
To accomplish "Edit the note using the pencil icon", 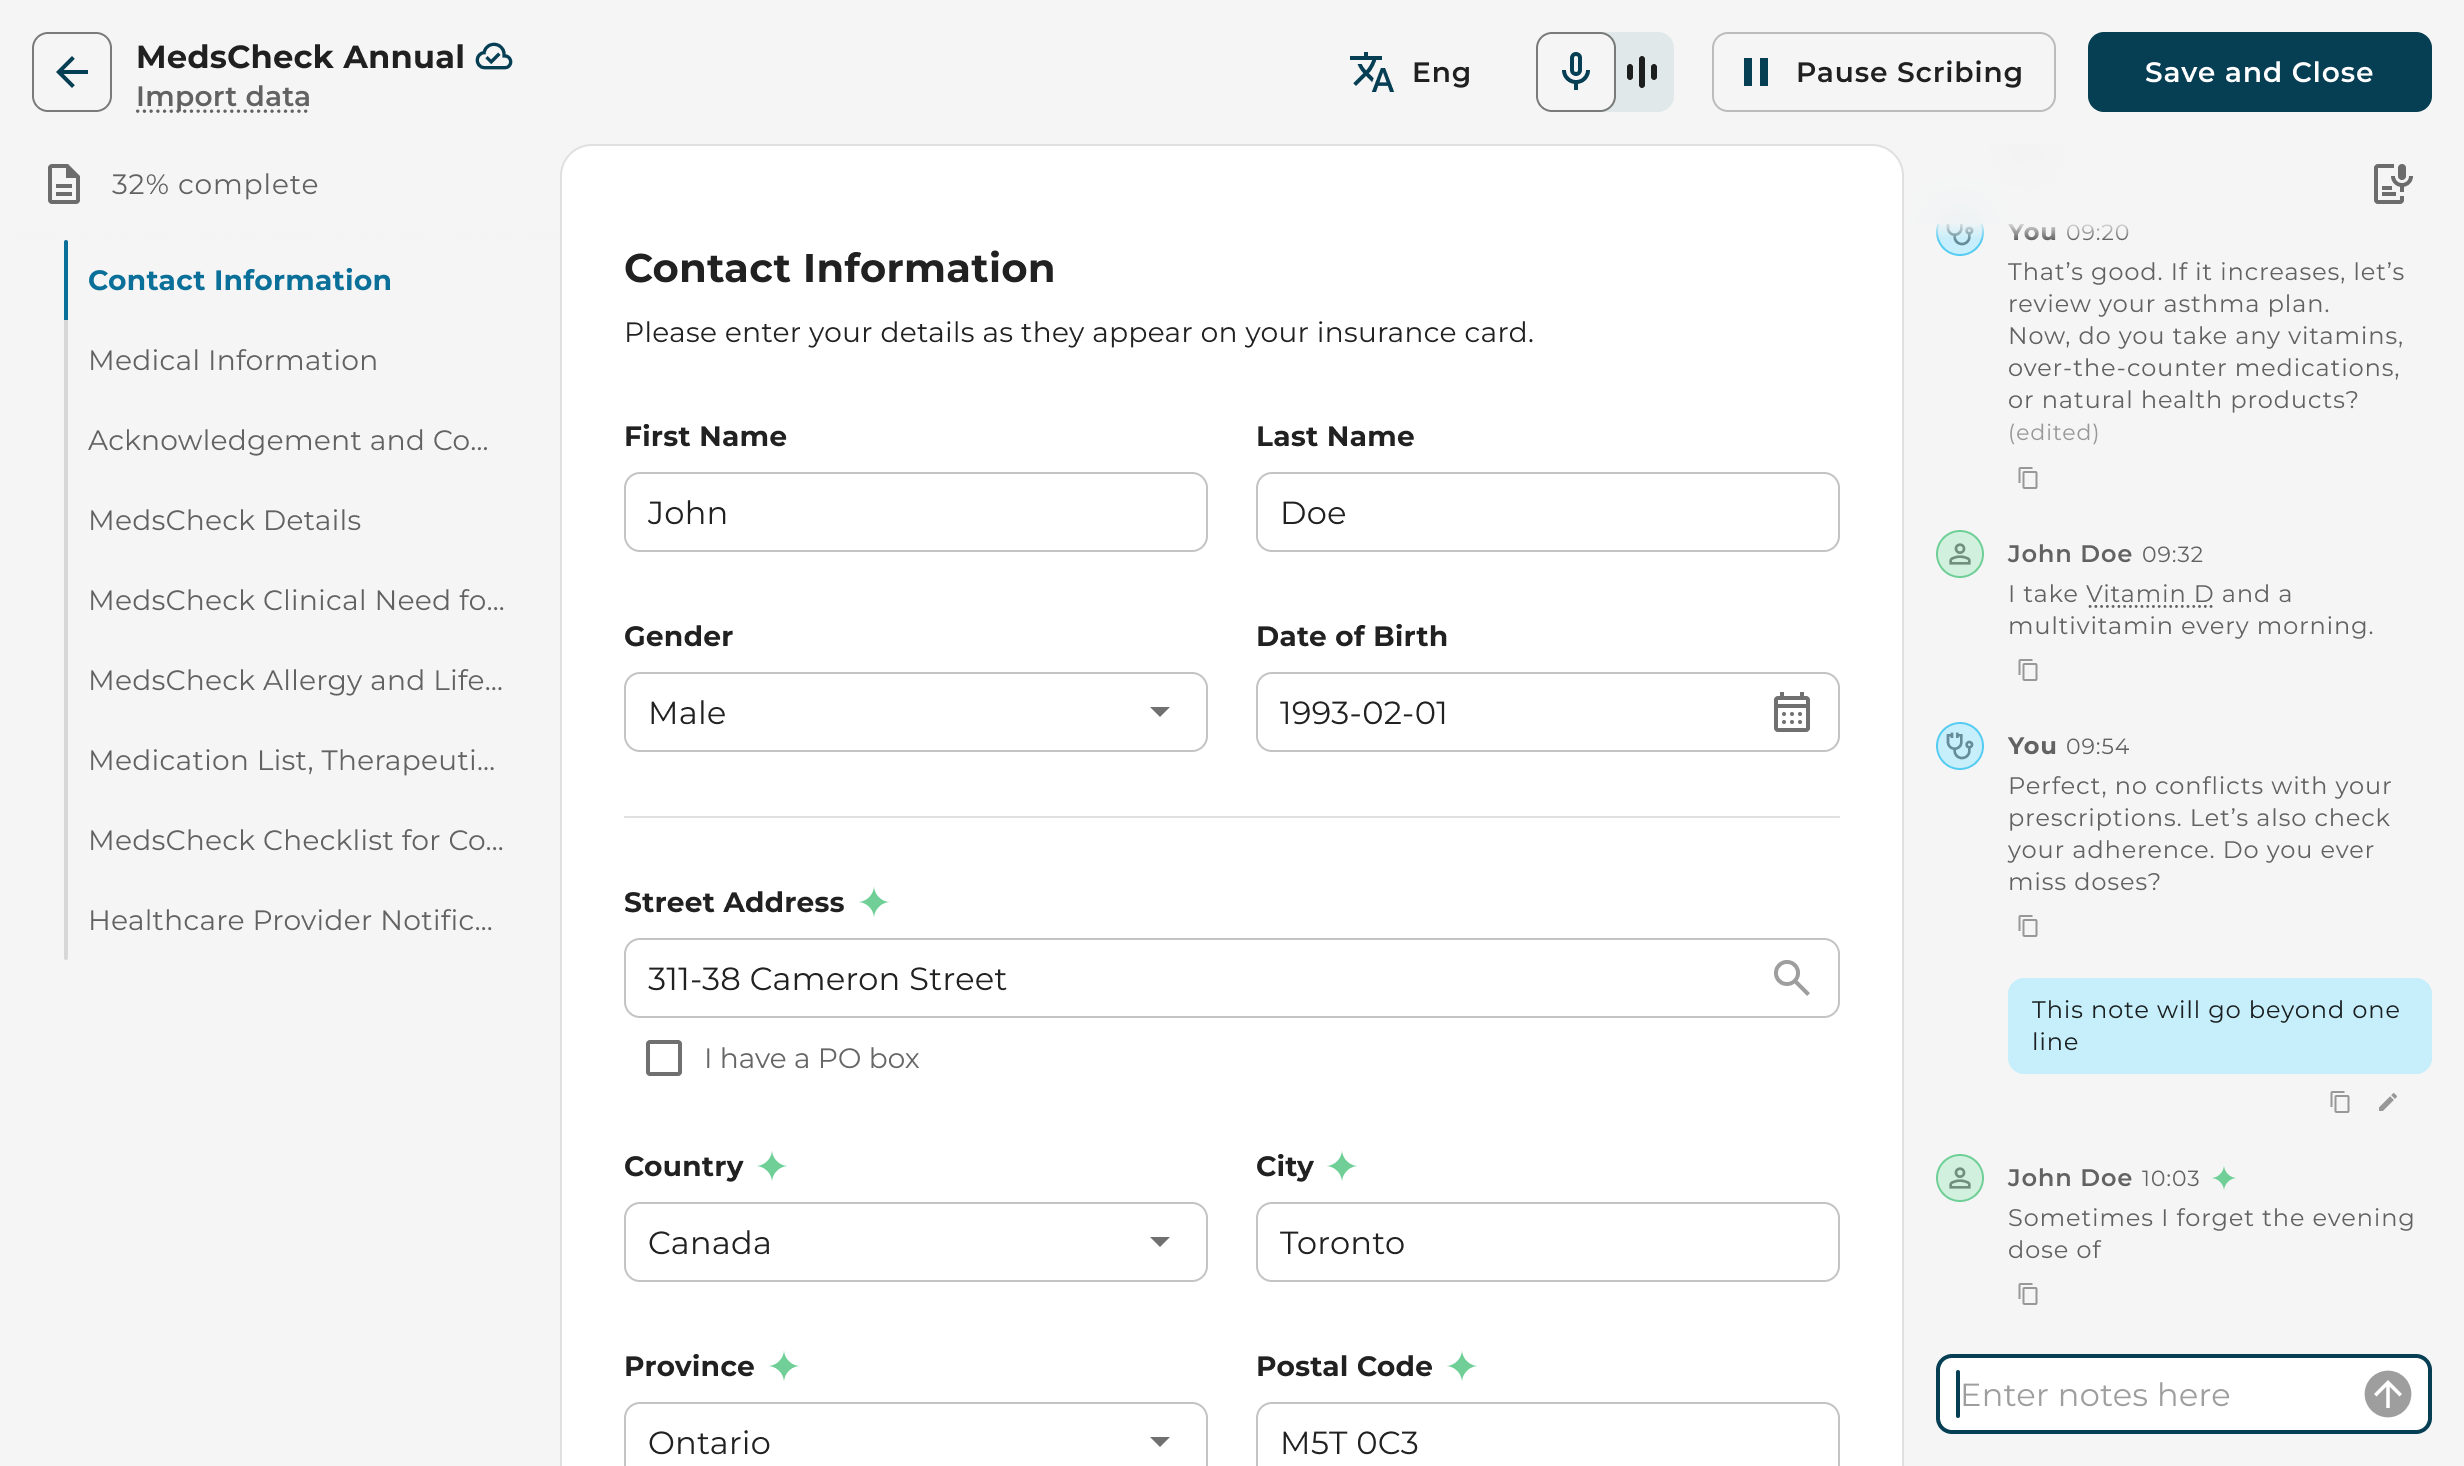I will coord(2388,1102).
